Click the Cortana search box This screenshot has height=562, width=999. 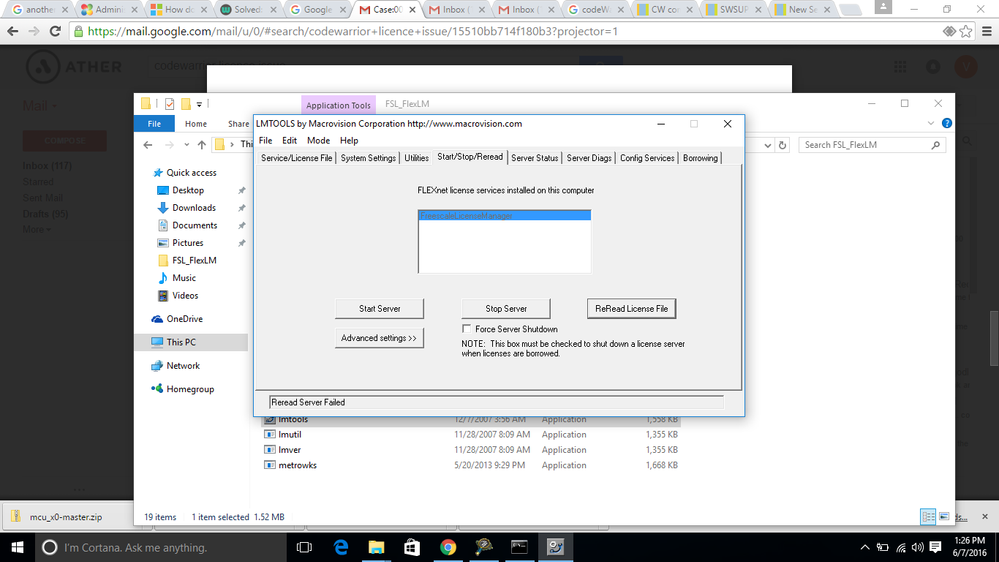pos(162,547)
